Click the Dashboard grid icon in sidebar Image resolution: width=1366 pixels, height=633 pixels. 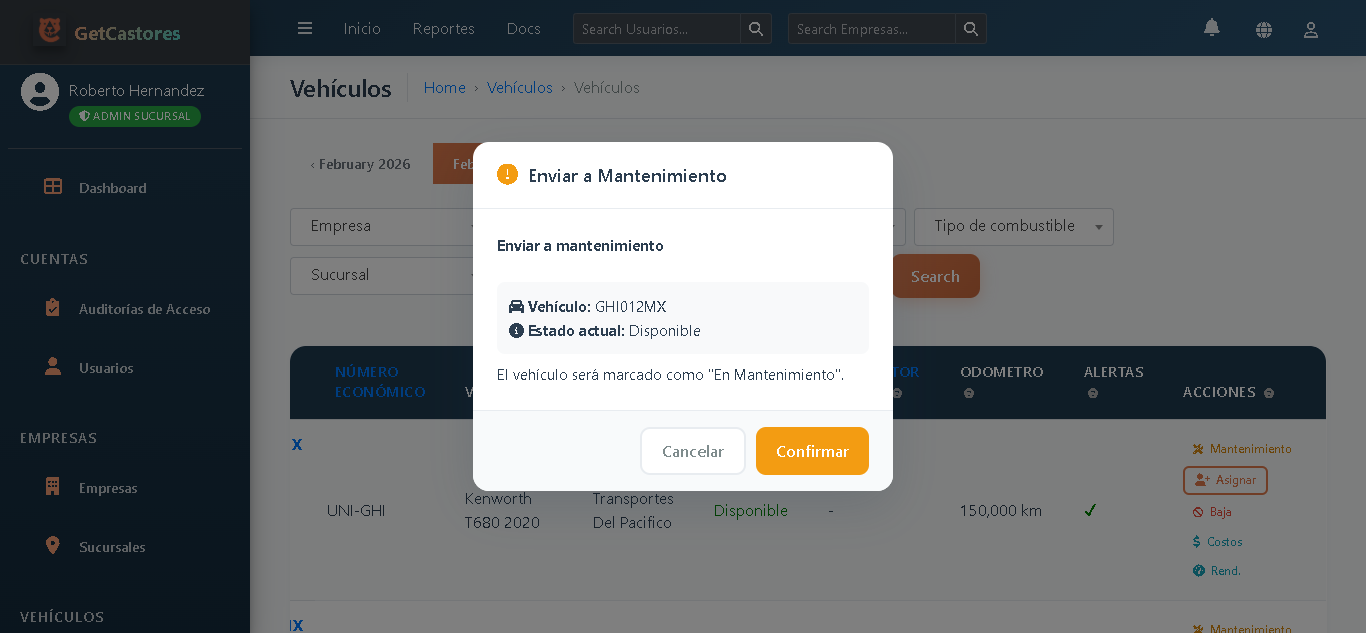51,187
